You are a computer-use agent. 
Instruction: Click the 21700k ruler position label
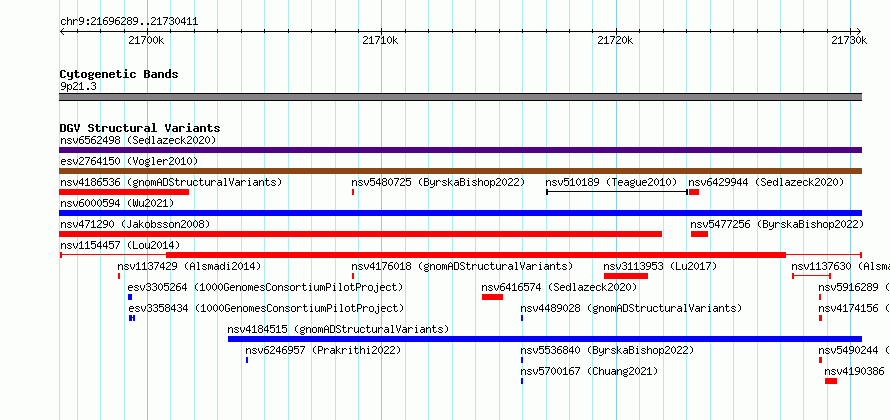tap(146, 40)
